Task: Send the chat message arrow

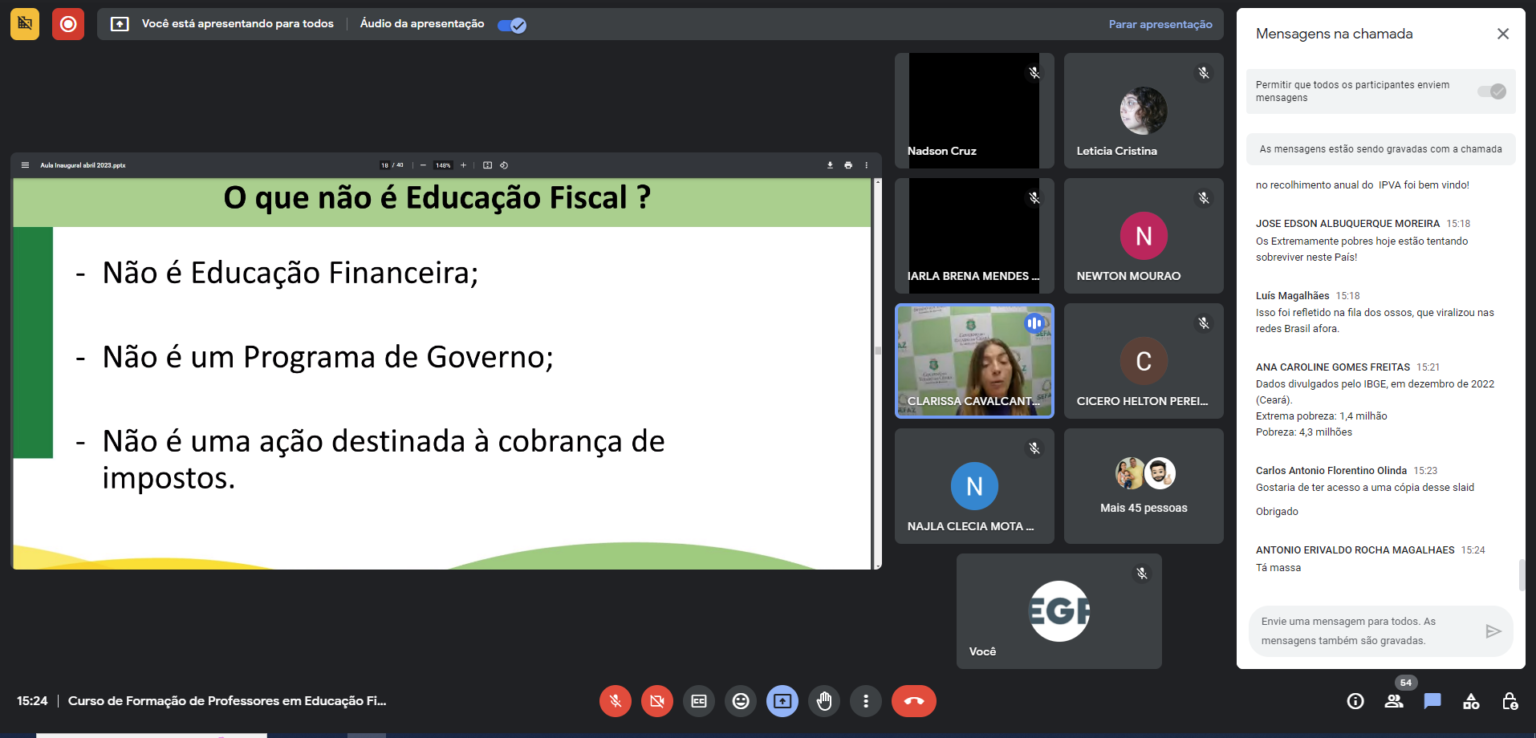Action: [1493, 631]
